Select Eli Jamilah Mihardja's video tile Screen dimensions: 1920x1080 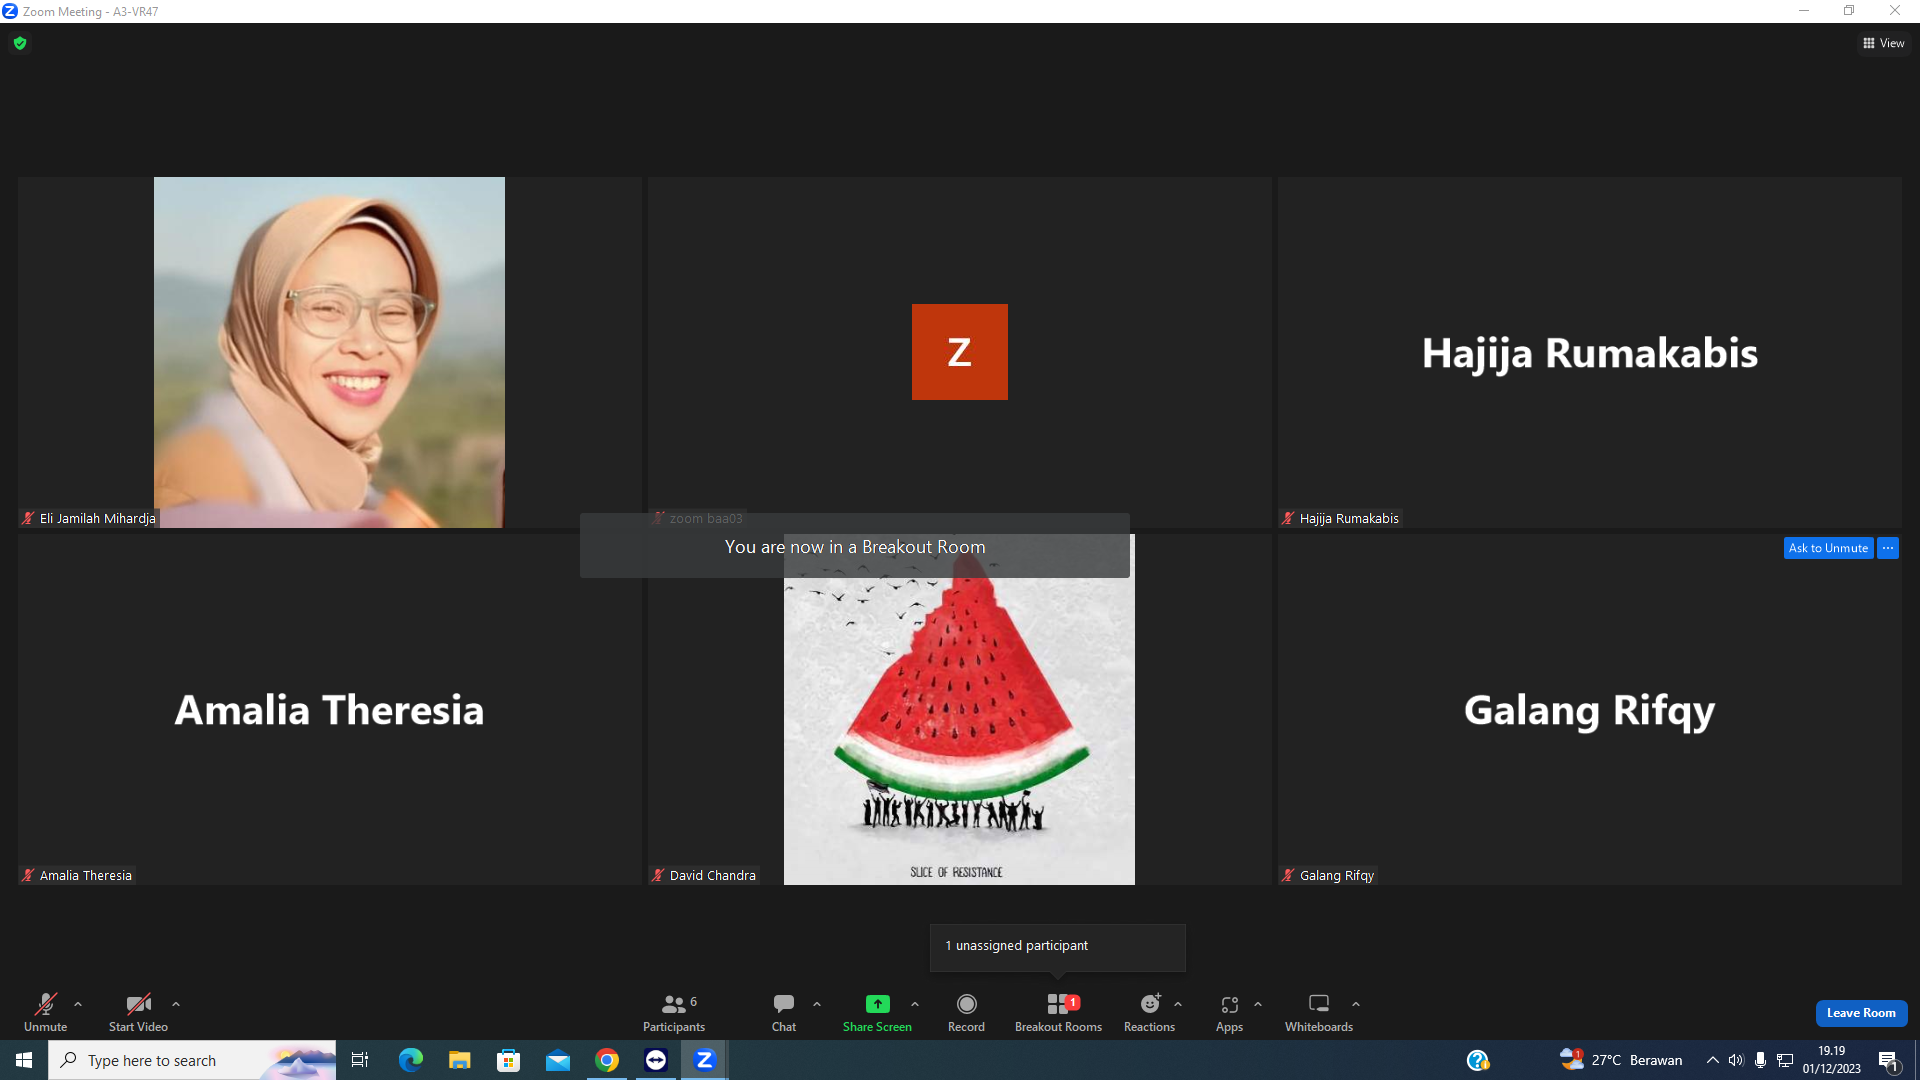tap(329, 352)
